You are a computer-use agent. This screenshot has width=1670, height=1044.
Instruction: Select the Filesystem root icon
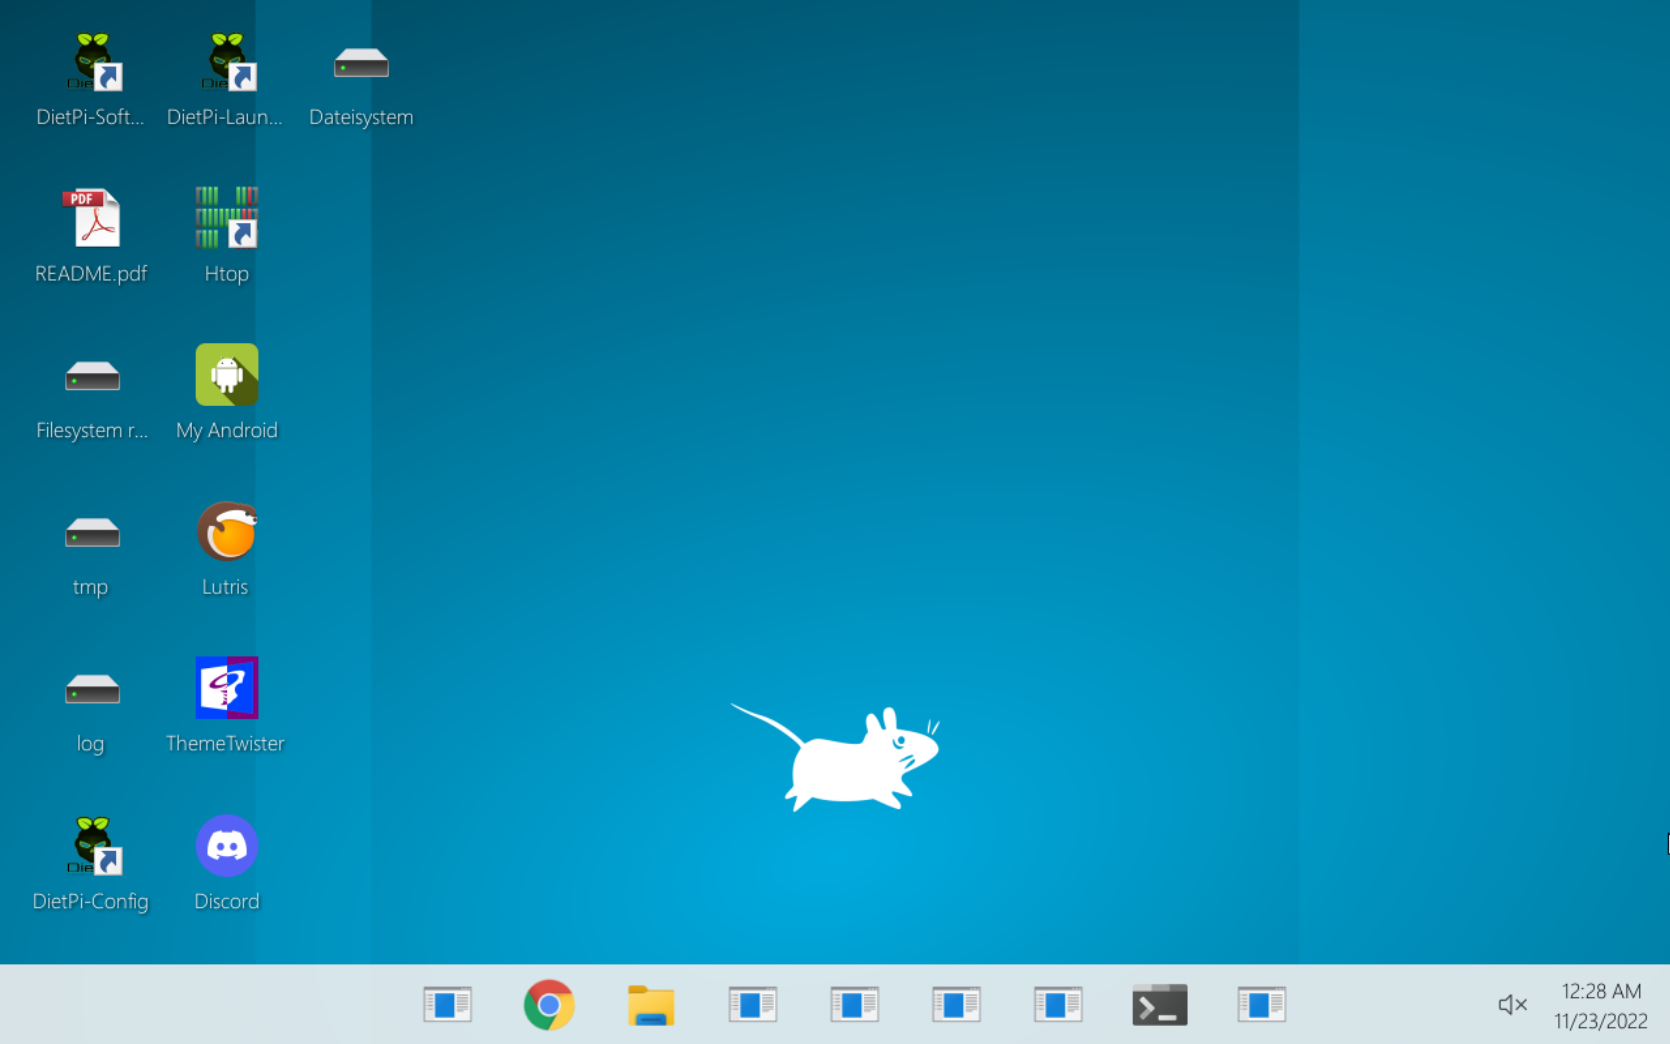point(91,377)
